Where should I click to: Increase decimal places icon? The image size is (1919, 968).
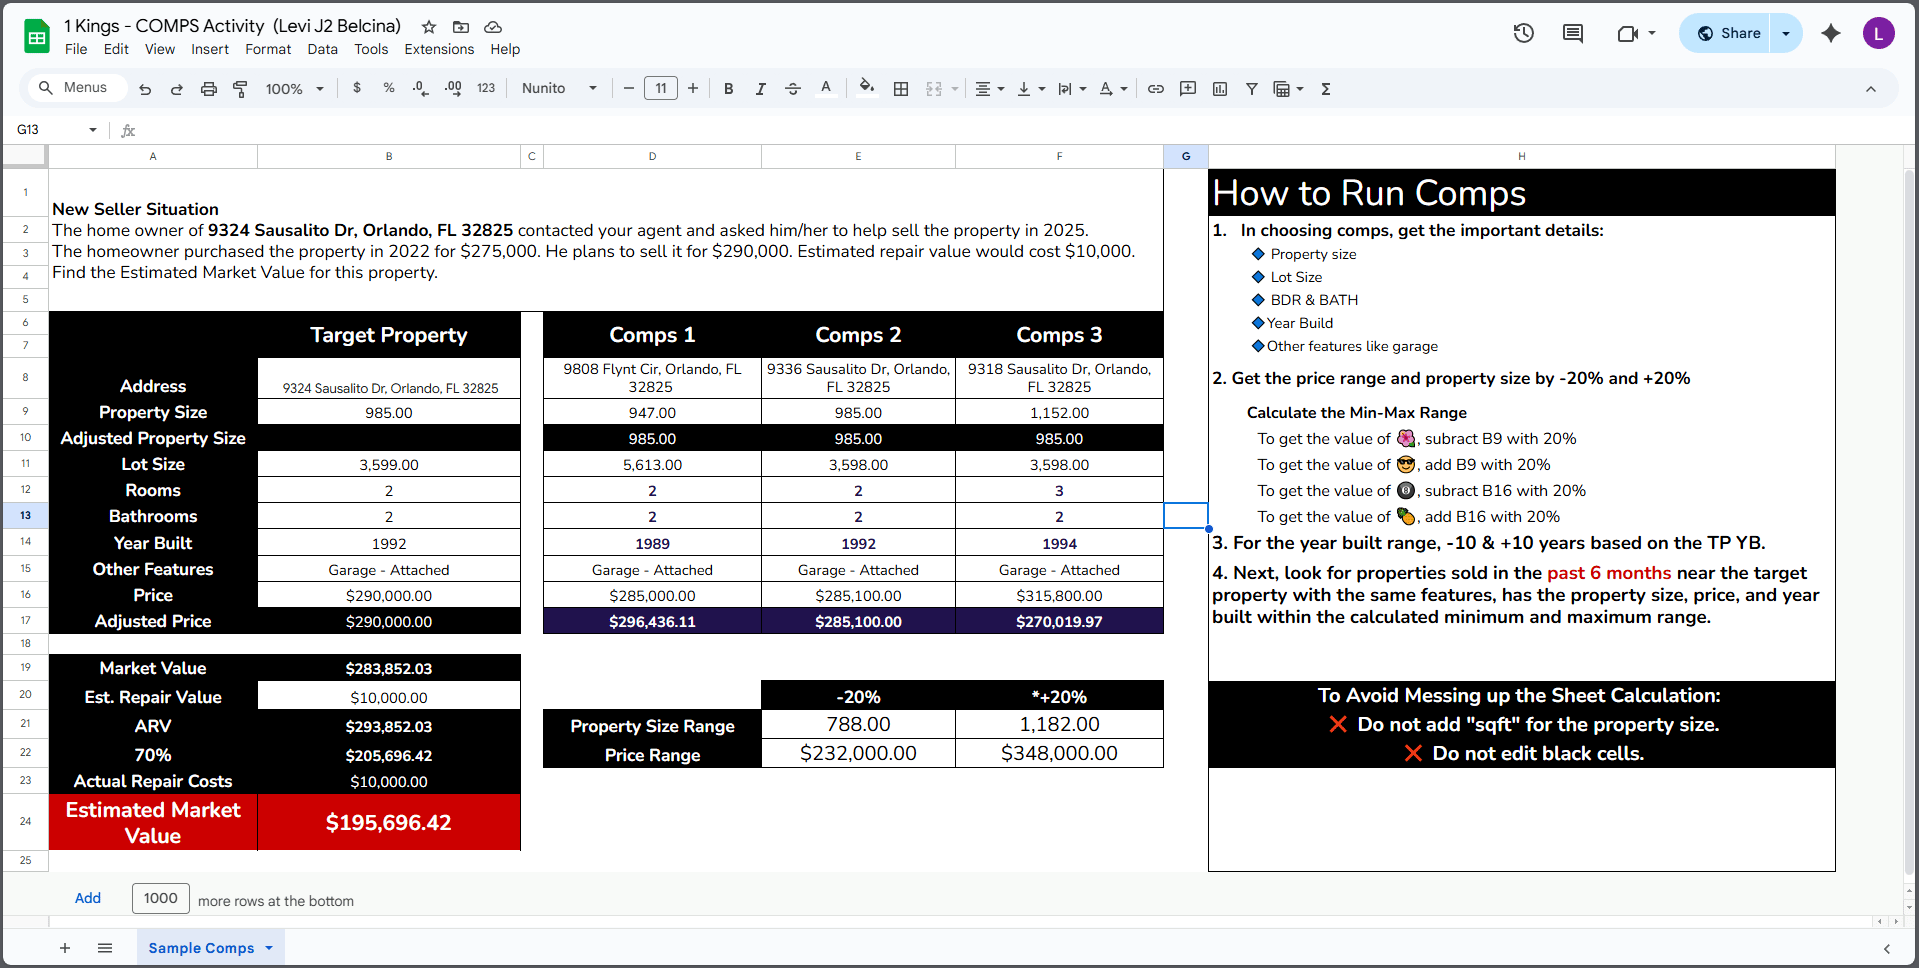[453, 88]
